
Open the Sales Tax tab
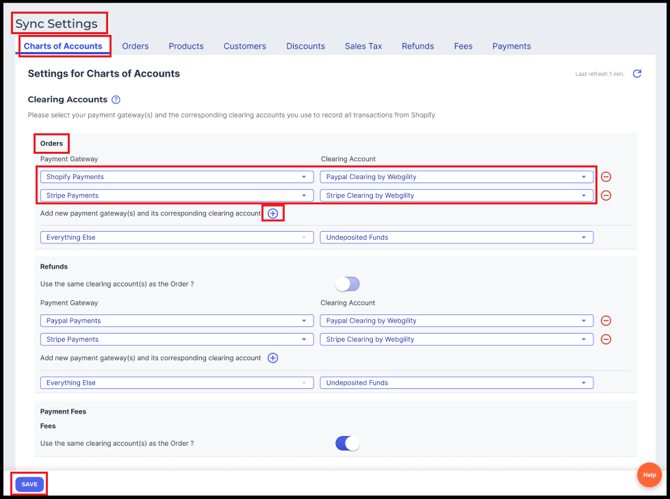click(363, 46)
